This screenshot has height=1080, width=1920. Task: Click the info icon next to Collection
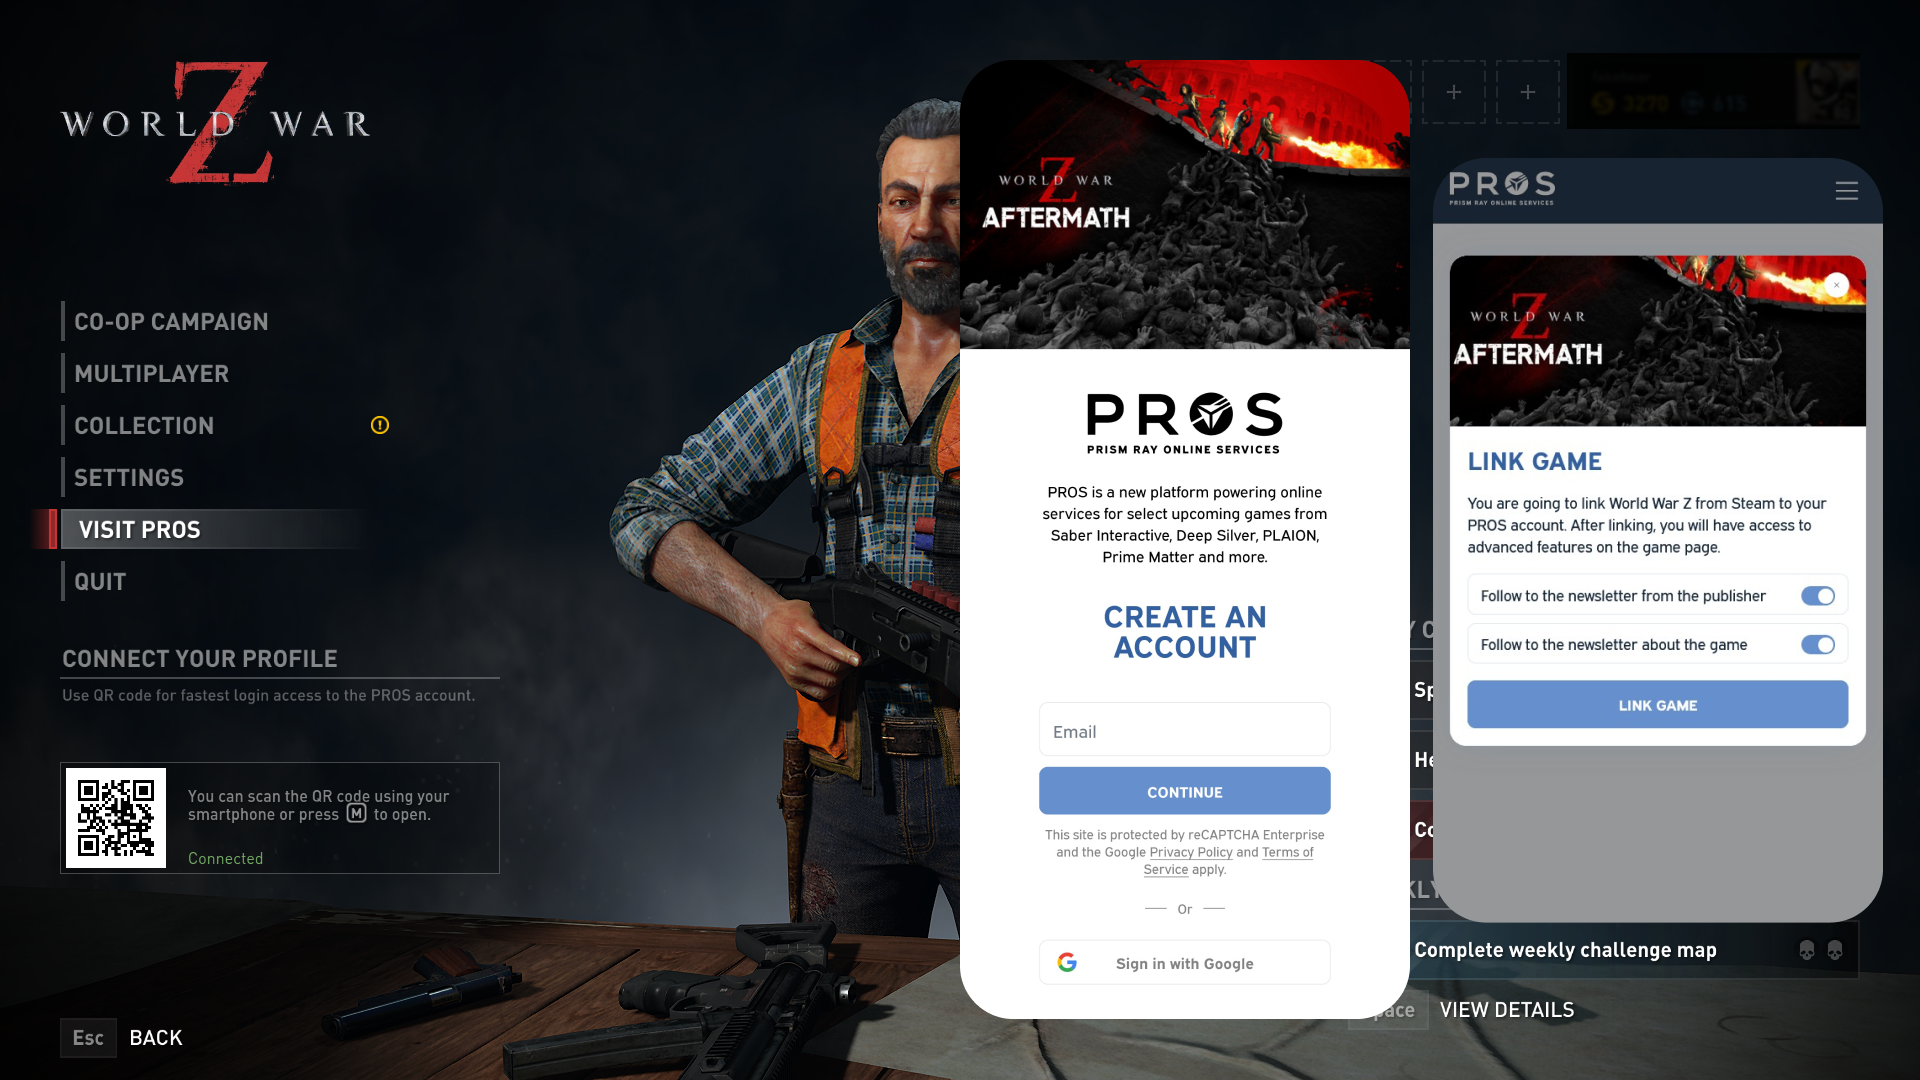[380, 425]
